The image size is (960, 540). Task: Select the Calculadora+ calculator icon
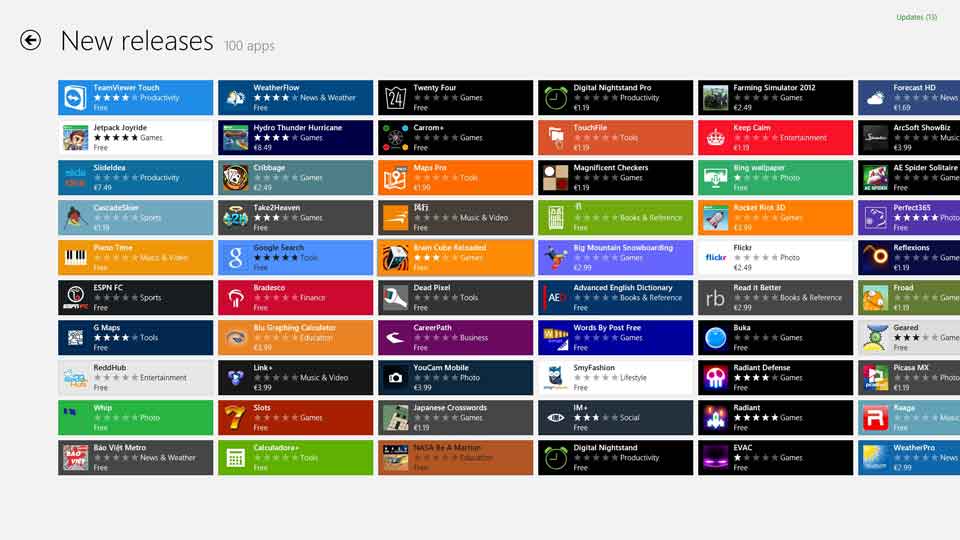pos(236,458)
